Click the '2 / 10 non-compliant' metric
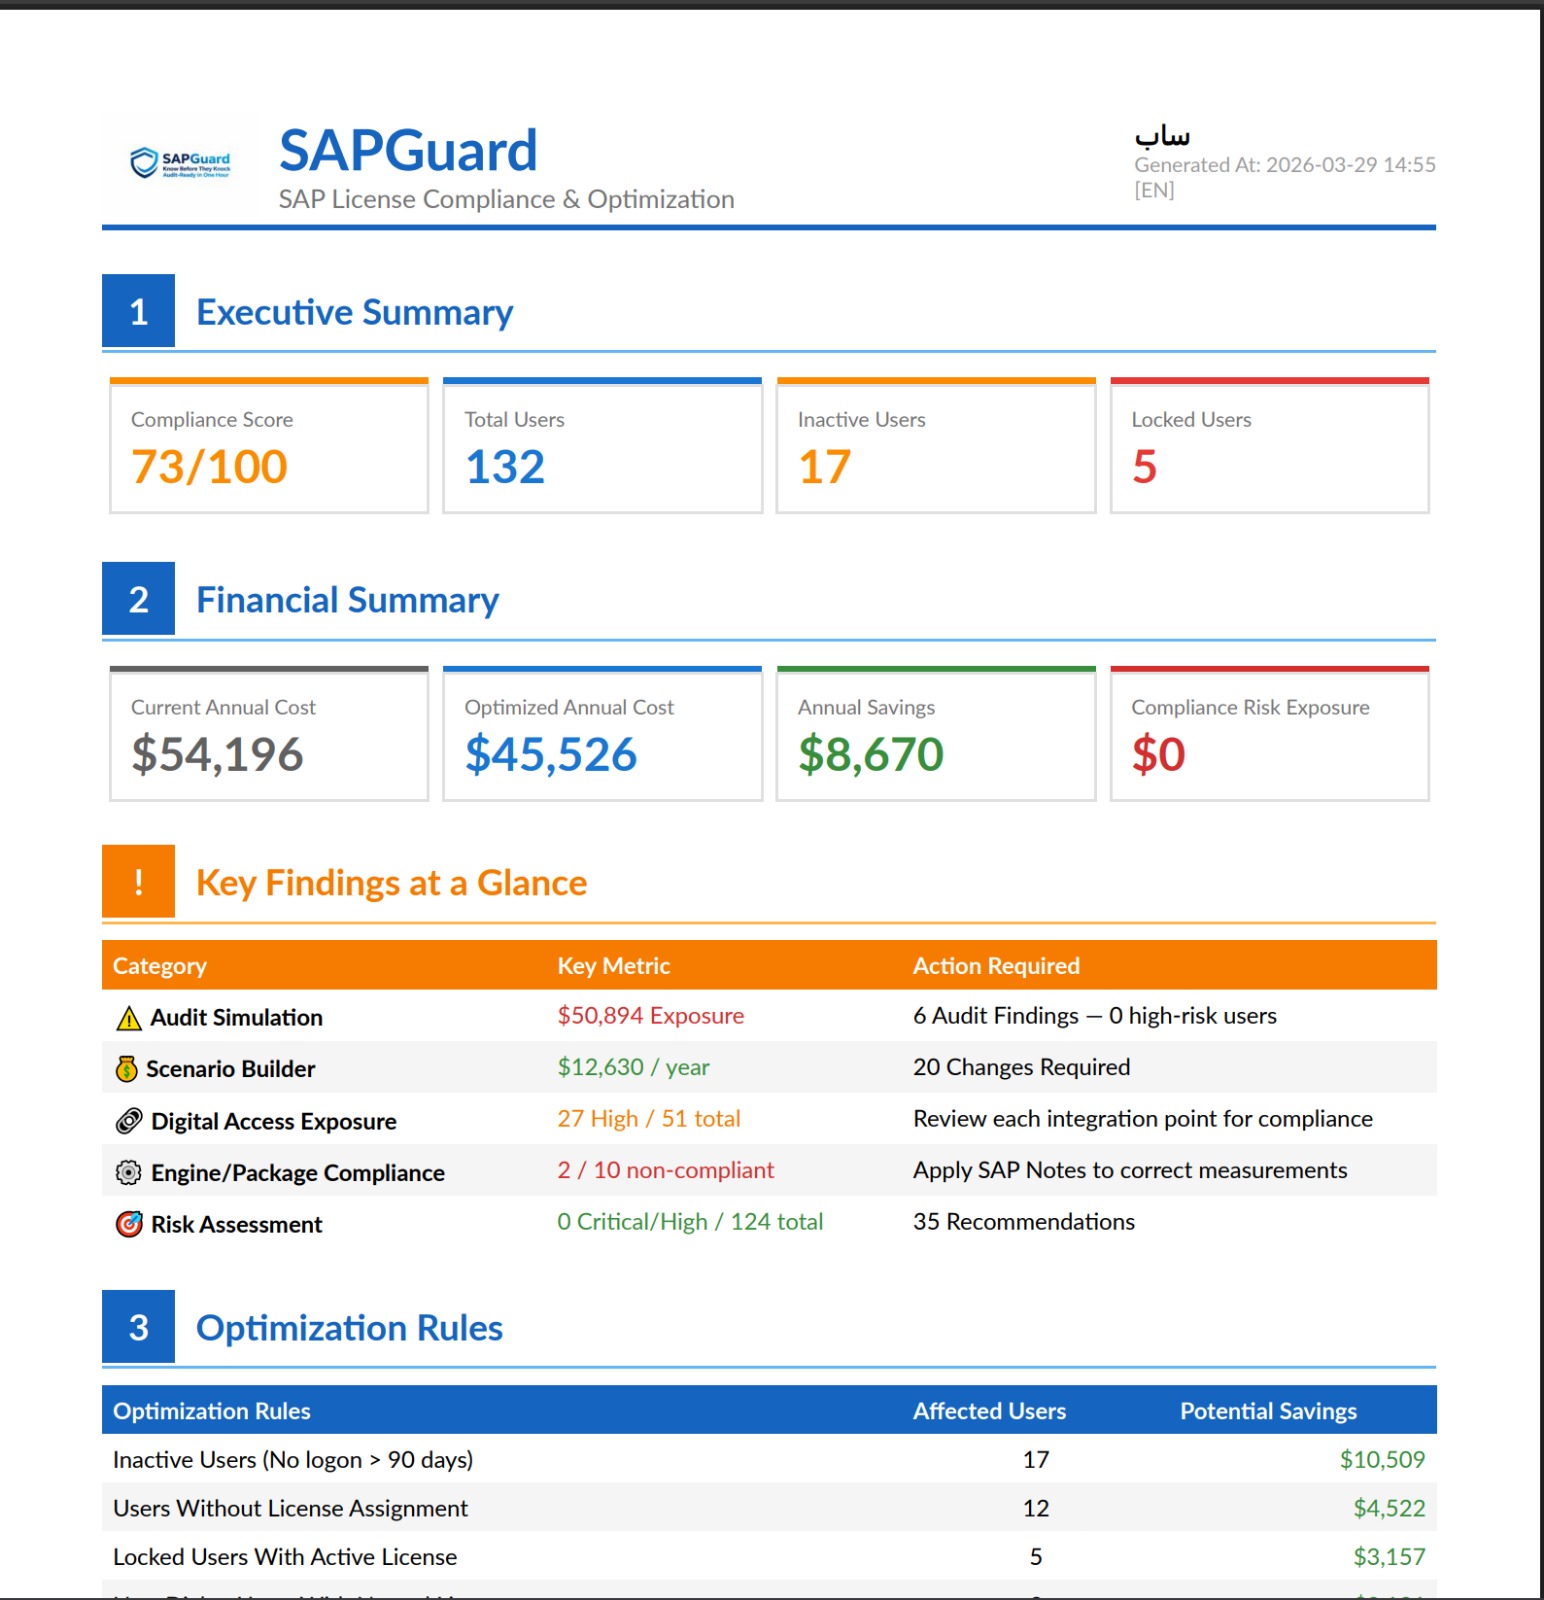The width and height of the screenshot is (1544, 1600). coord(666,1171)
